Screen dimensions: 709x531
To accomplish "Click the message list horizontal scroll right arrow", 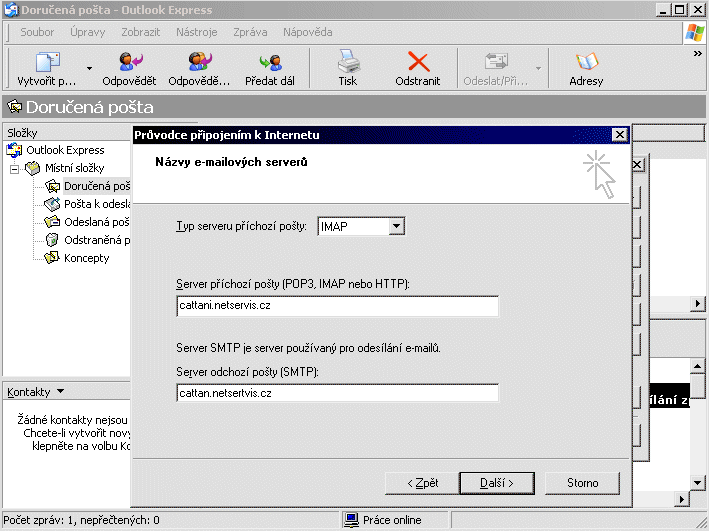I will tap(697, 303).
